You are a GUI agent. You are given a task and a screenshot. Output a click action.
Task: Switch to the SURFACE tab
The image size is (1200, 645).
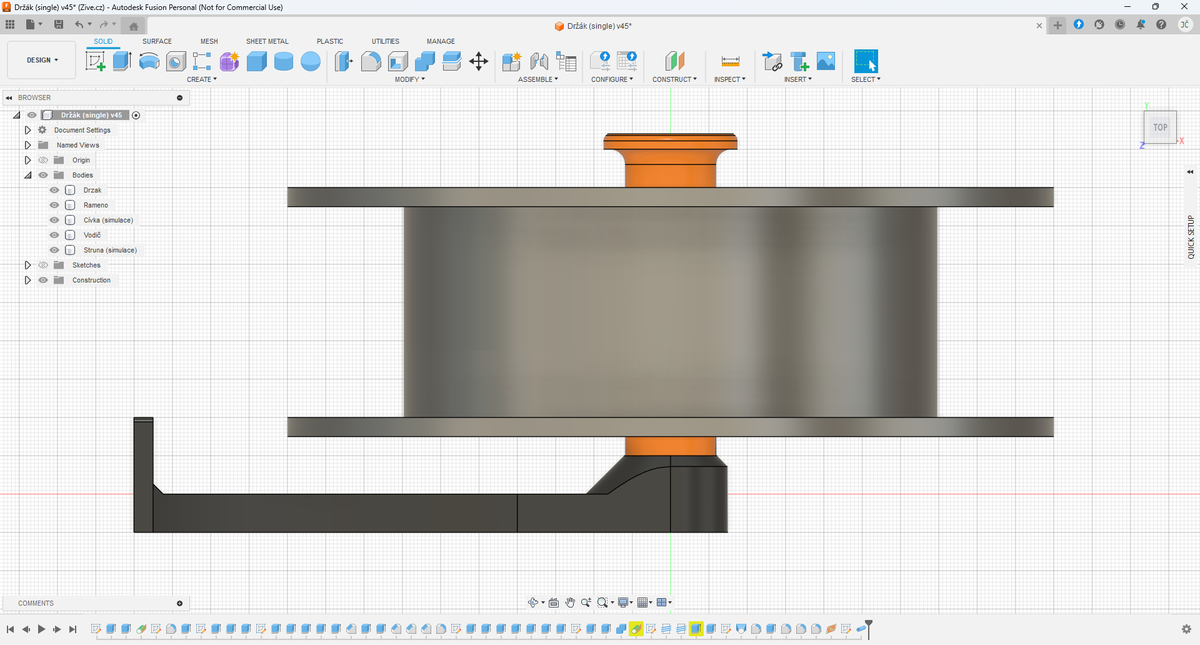coord(157,41)
